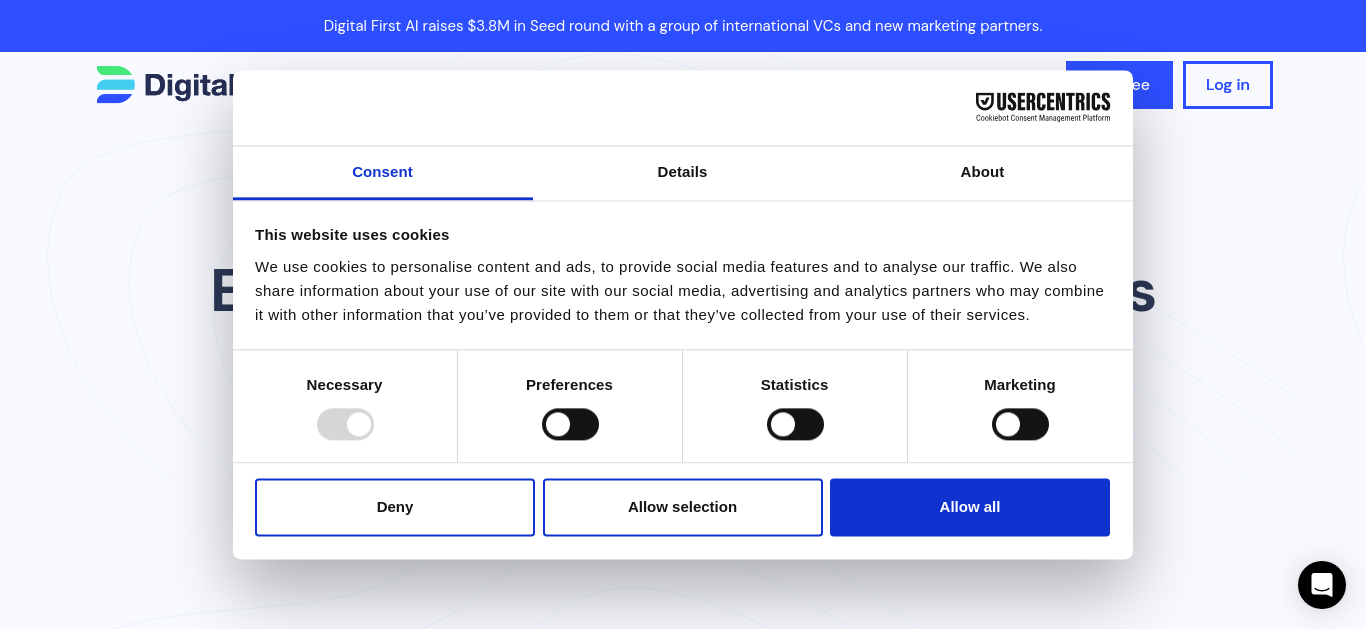Enable the Preferences cookies toggle
Screen dimensions: 1366x629
click(570, 424)
